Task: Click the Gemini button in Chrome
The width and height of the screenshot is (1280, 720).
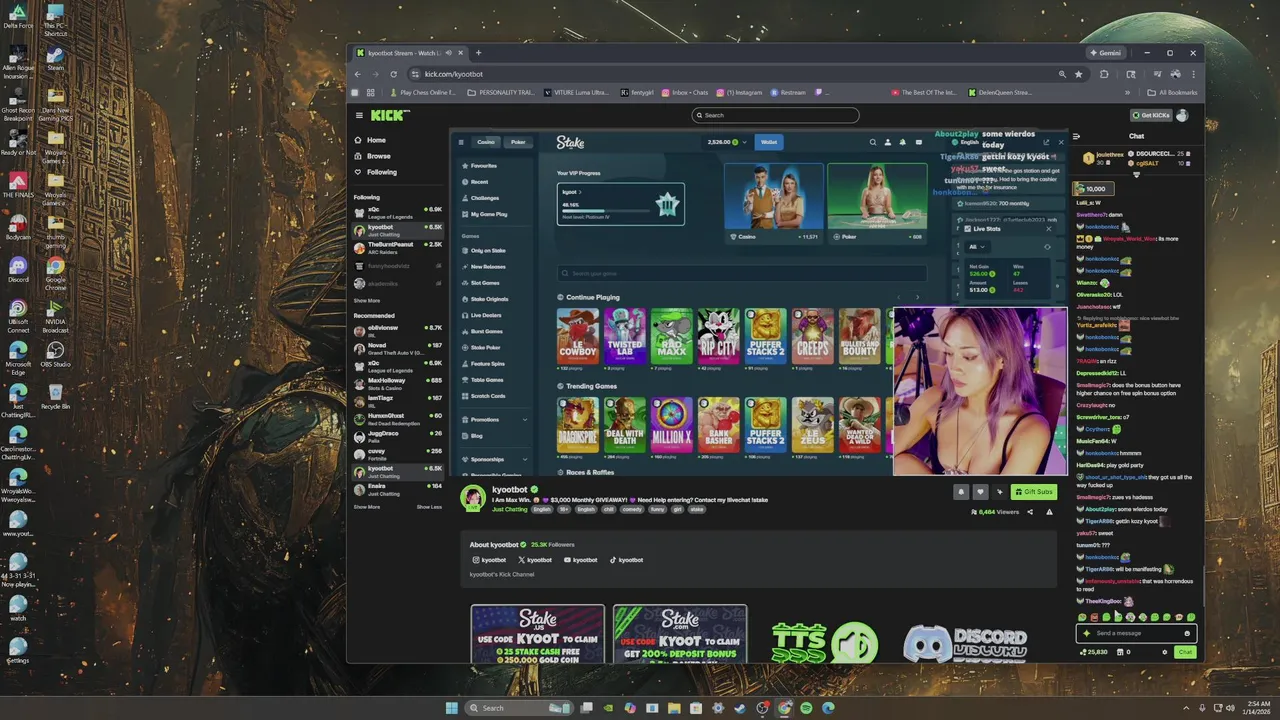Action: click(x=1106, y=52)
